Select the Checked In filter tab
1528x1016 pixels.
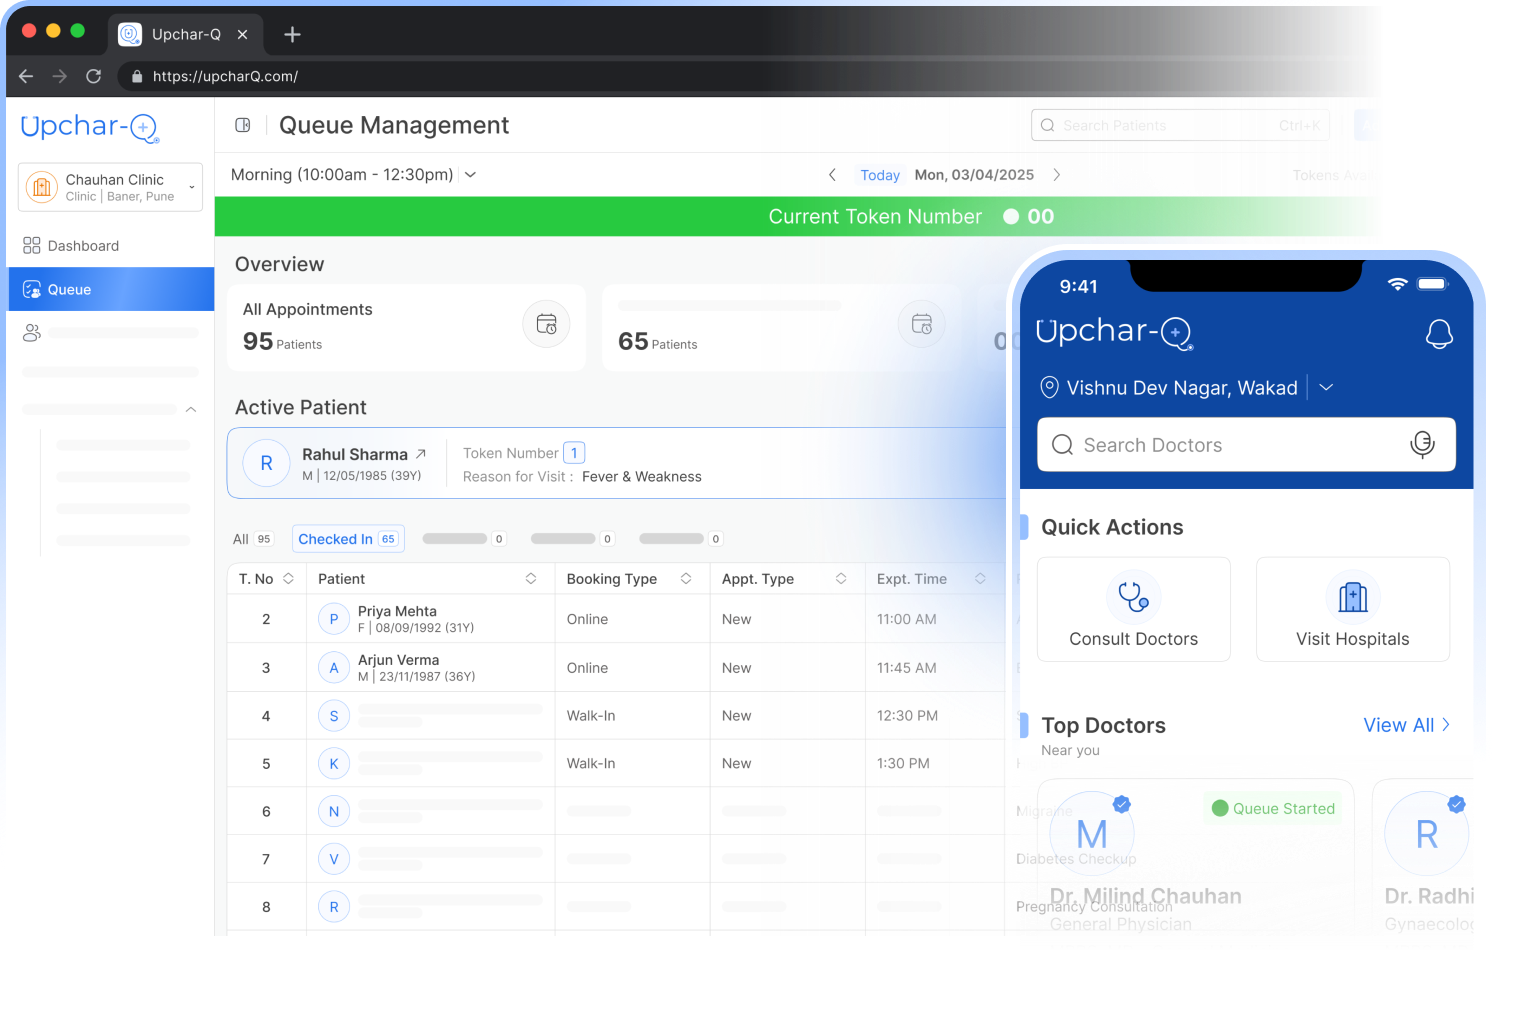click(x=347, y=539)
